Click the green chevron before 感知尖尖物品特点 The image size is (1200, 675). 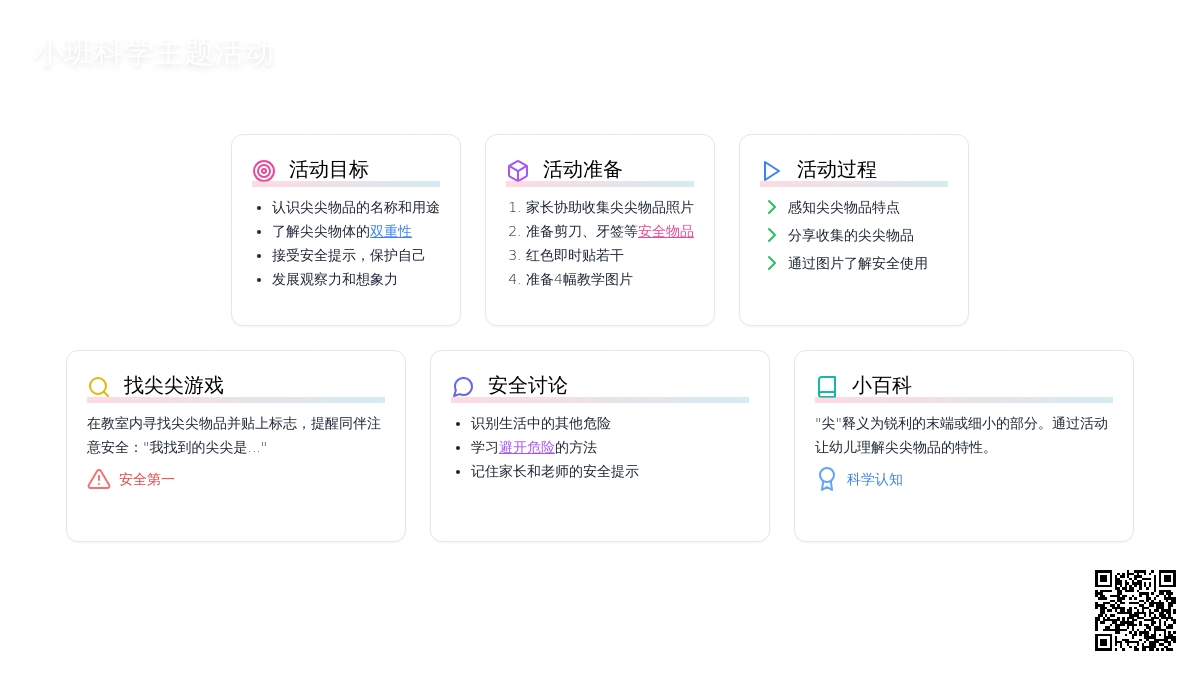[x=772, y=207]
